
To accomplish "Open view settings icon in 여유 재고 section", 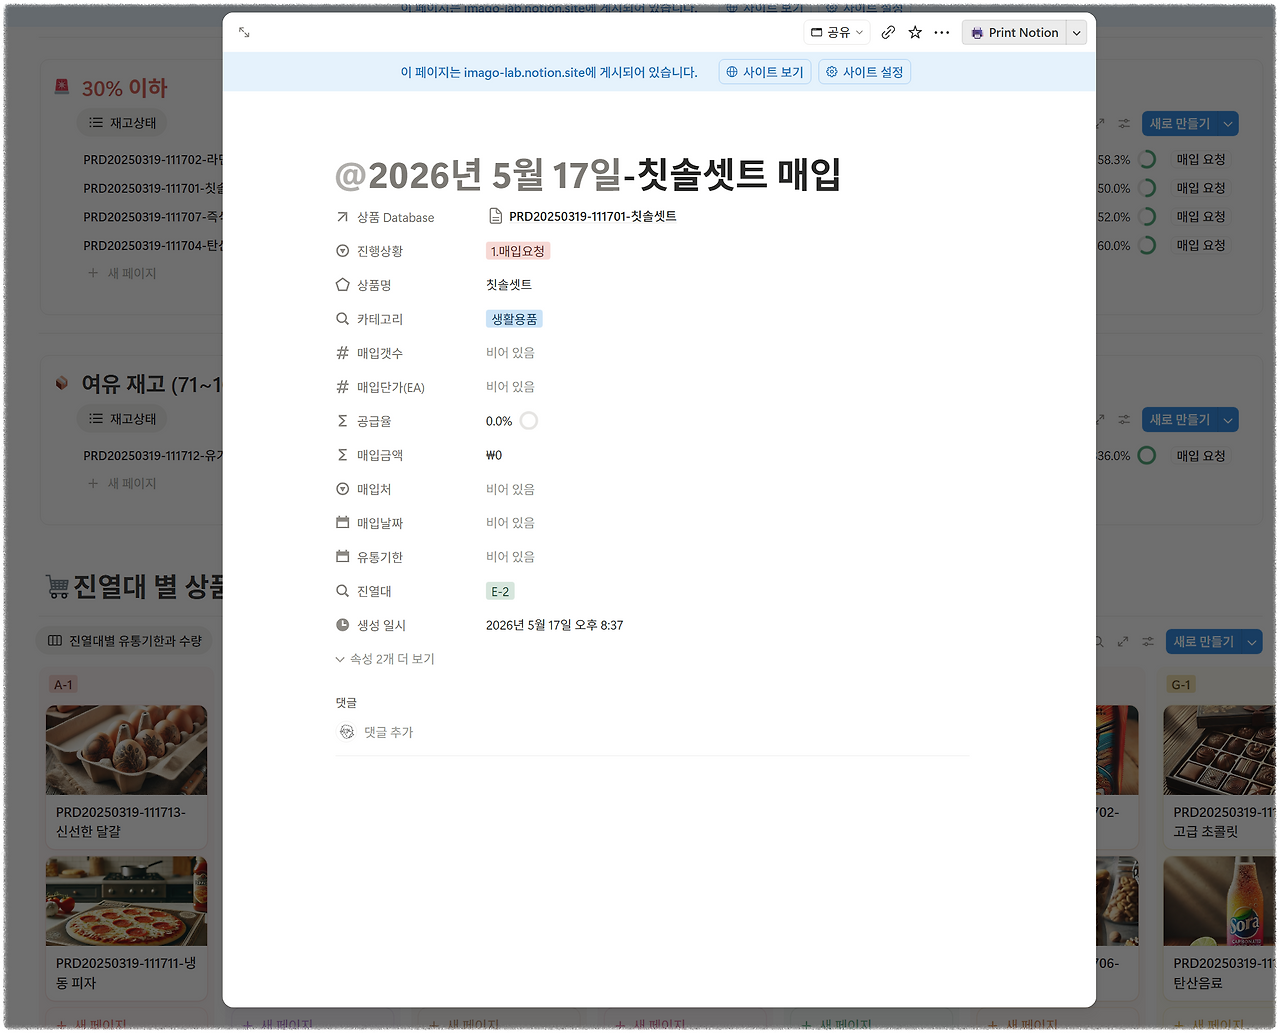I will tap(1124, 420).
